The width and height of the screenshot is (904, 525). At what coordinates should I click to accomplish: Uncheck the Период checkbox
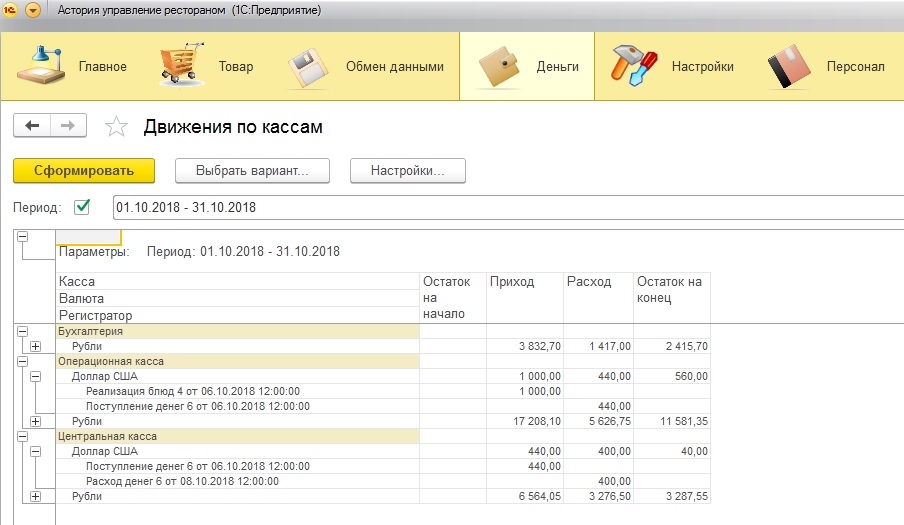point(82,207)
